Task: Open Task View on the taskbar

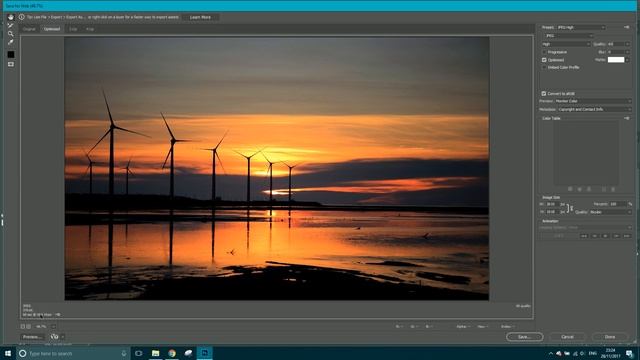Action: pos(139,353)
